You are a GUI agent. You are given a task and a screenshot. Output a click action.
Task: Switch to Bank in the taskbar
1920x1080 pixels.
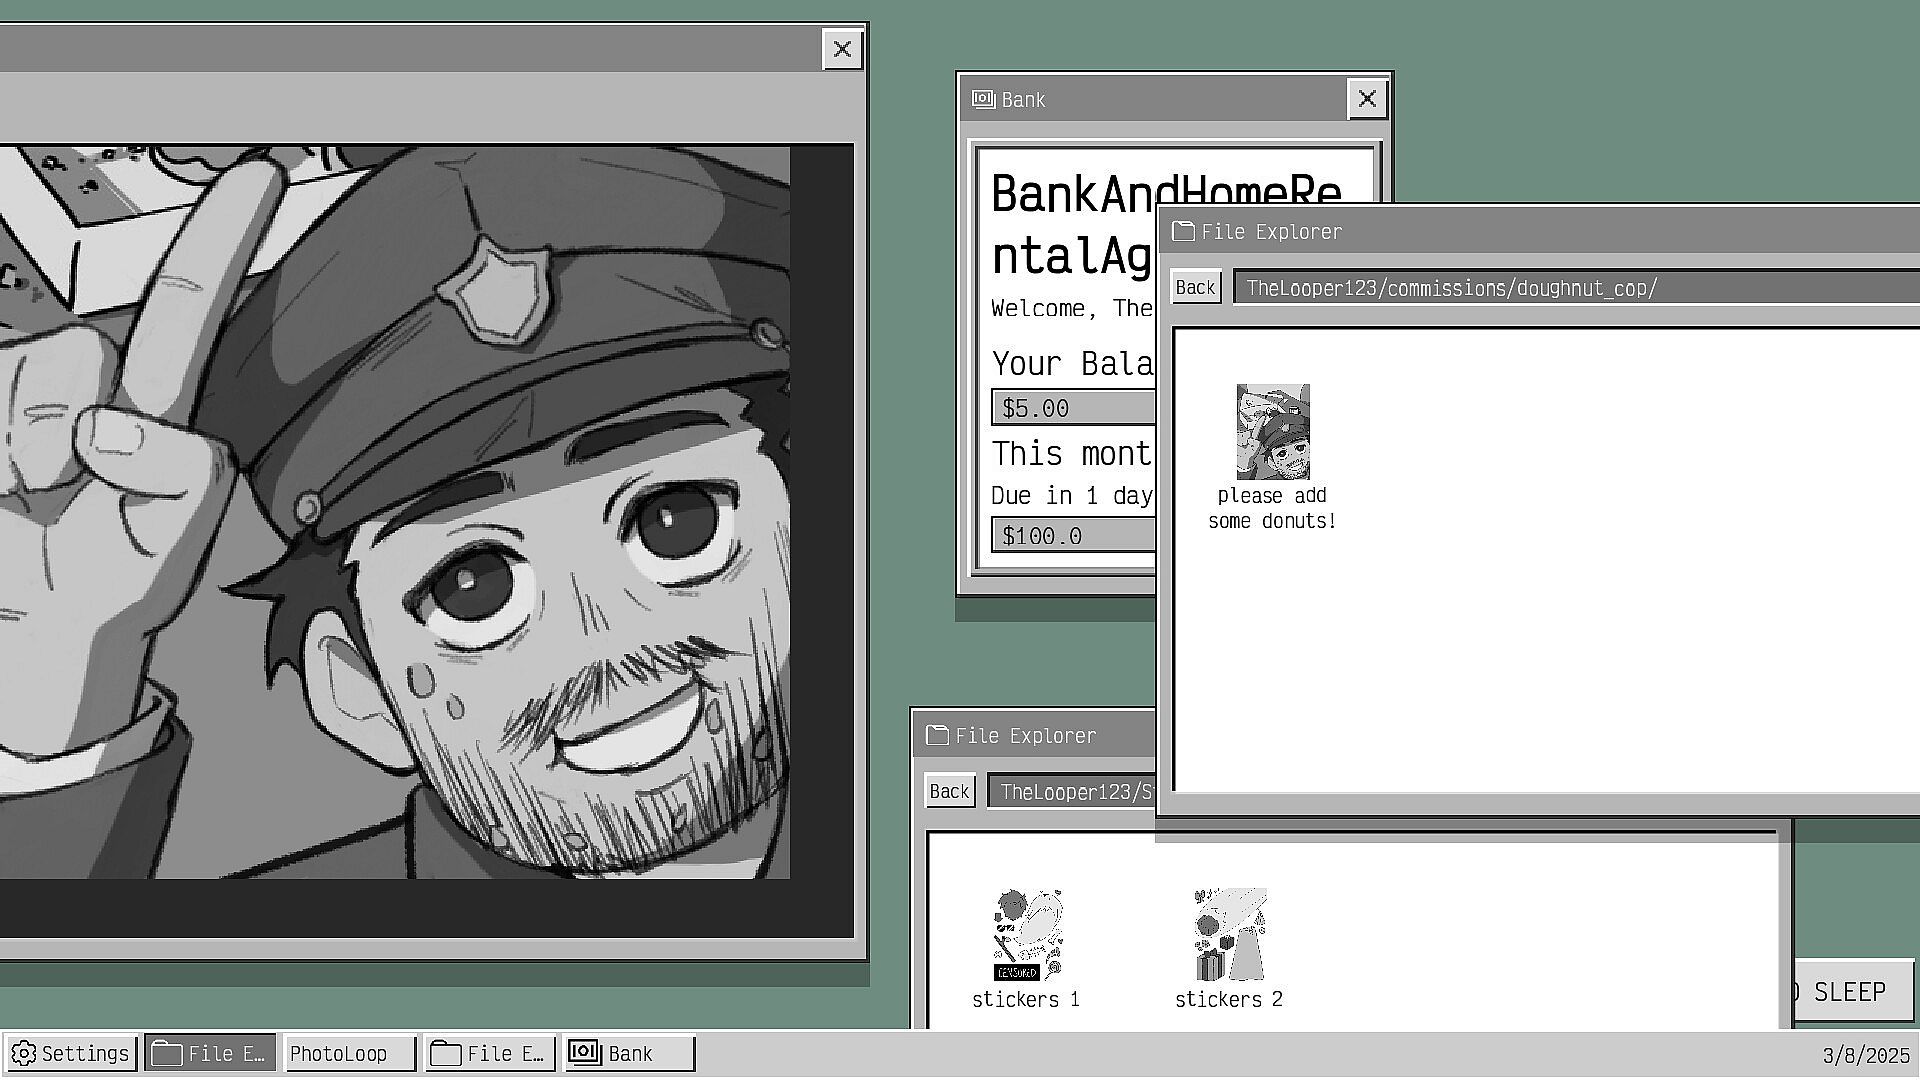628,1053
